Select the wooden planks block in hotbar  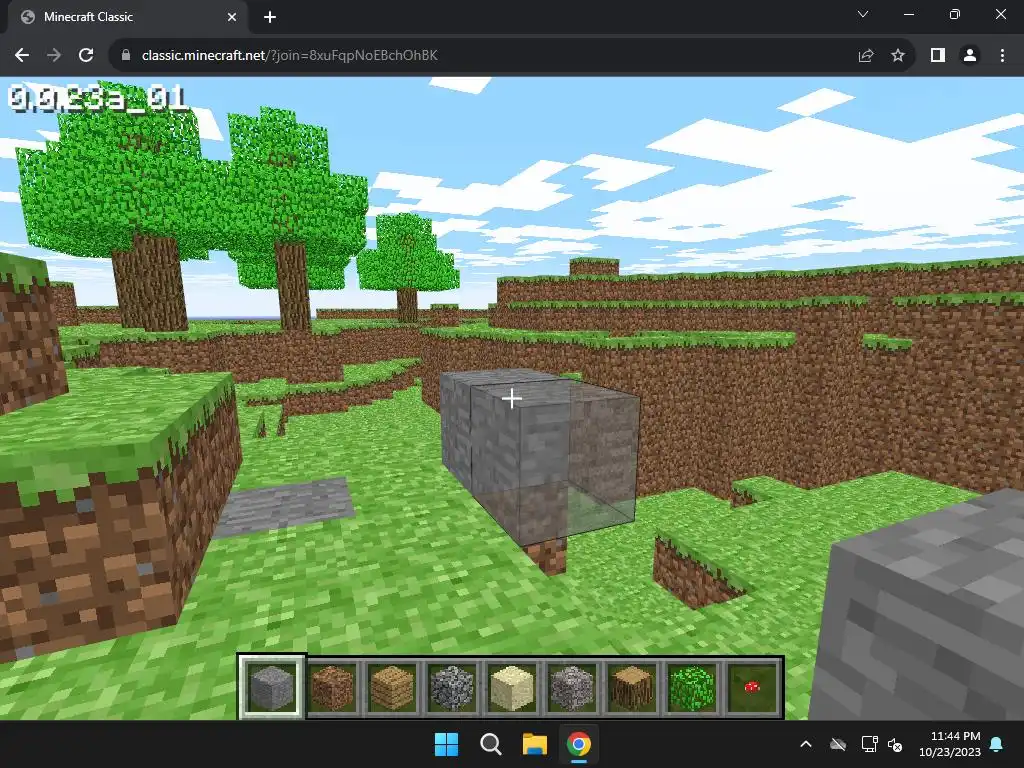click(392, 687)
